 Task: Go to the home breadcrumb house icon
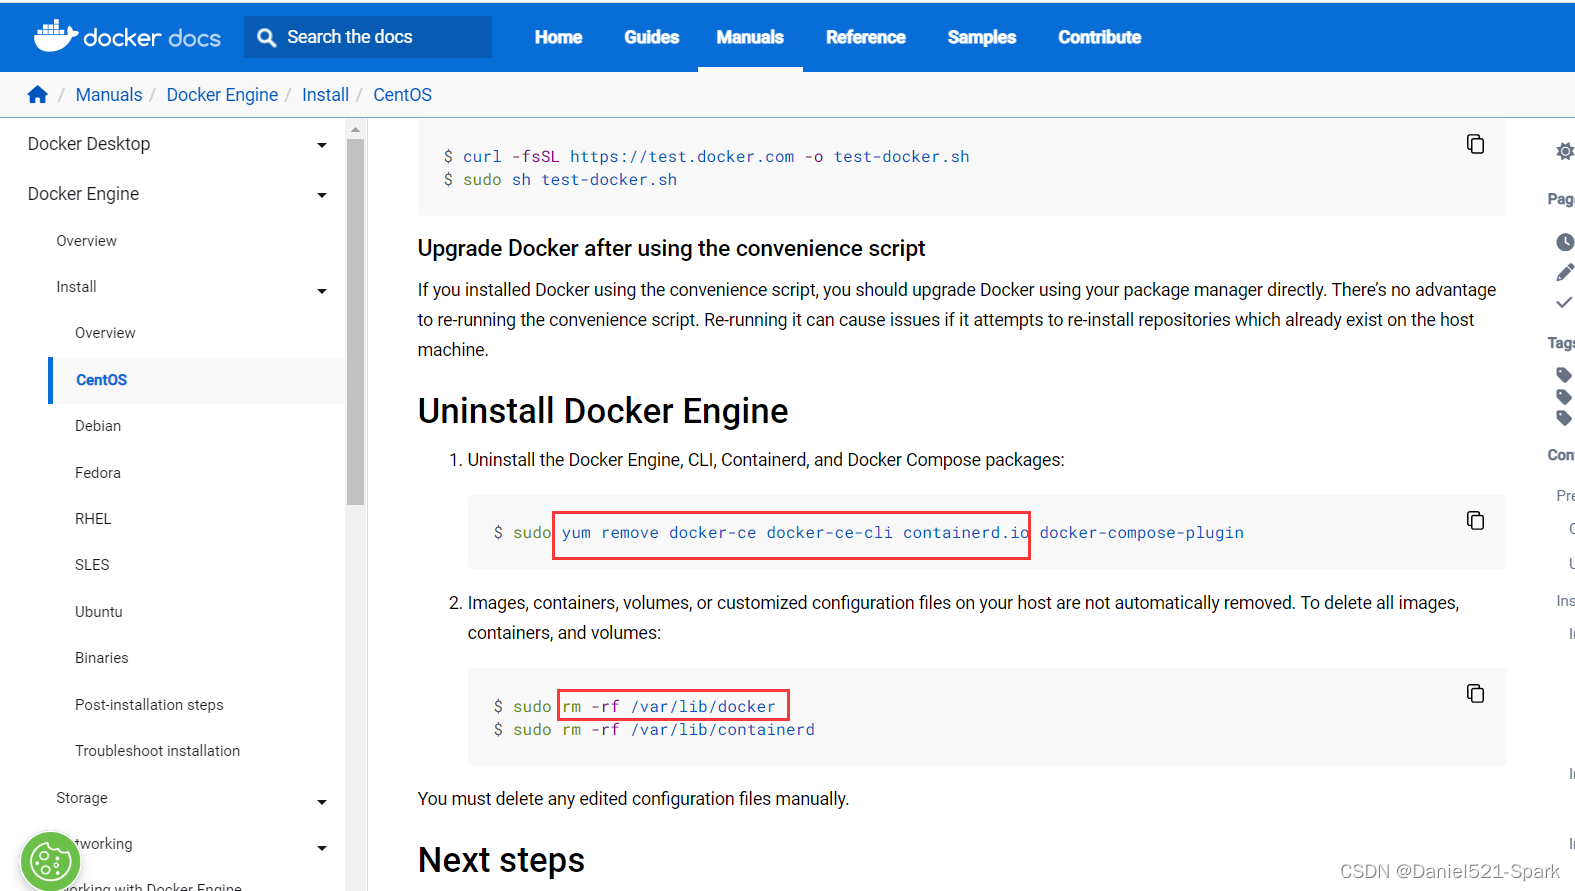pyautogui.click(x=38, y=94)
